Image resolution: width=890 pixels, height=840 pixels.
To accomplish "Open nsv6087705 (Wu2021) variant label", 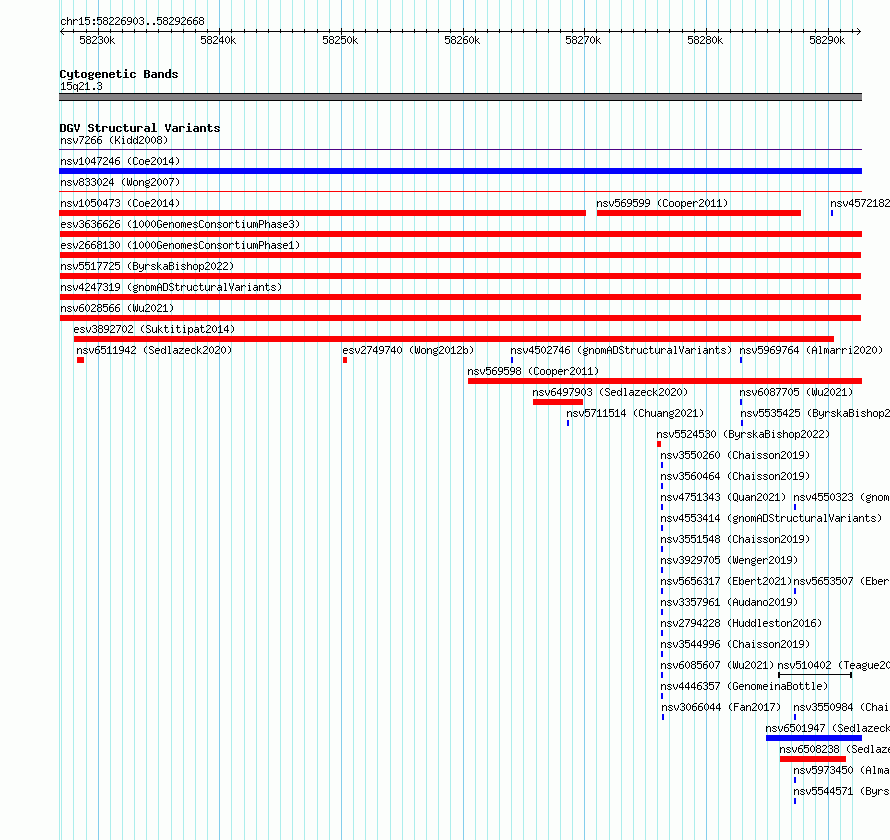I will [796, 392].
